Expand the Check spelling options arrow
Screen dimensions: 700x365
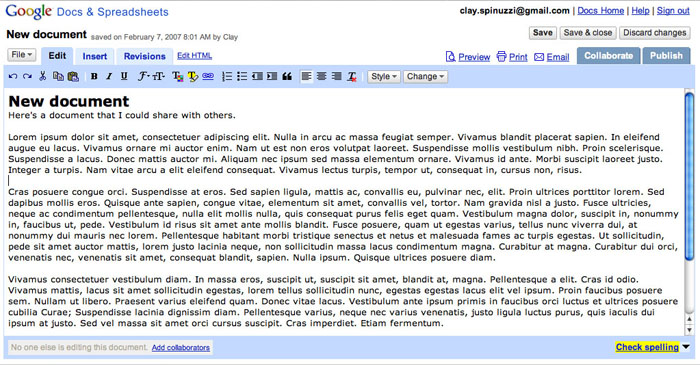686,347
